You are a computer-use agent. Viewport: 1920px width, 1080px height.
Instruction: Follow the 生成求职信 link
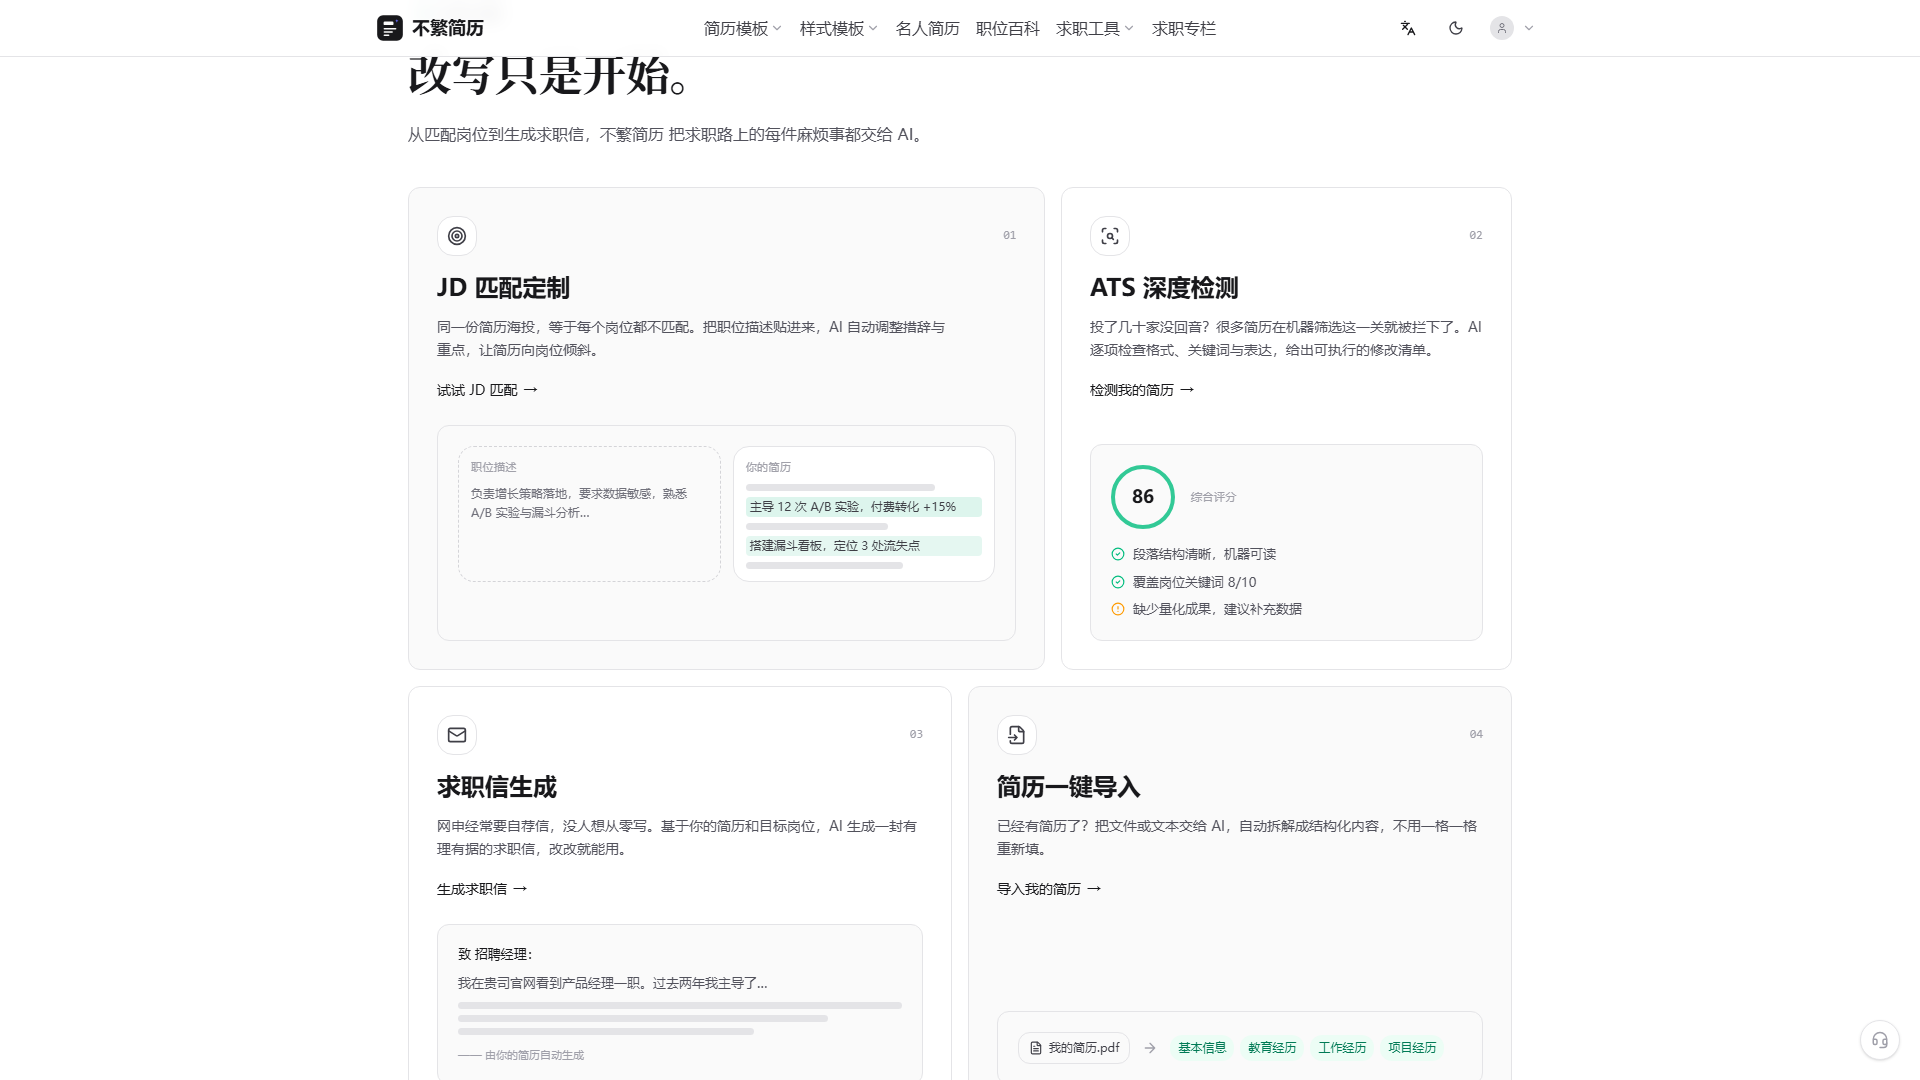482,889
